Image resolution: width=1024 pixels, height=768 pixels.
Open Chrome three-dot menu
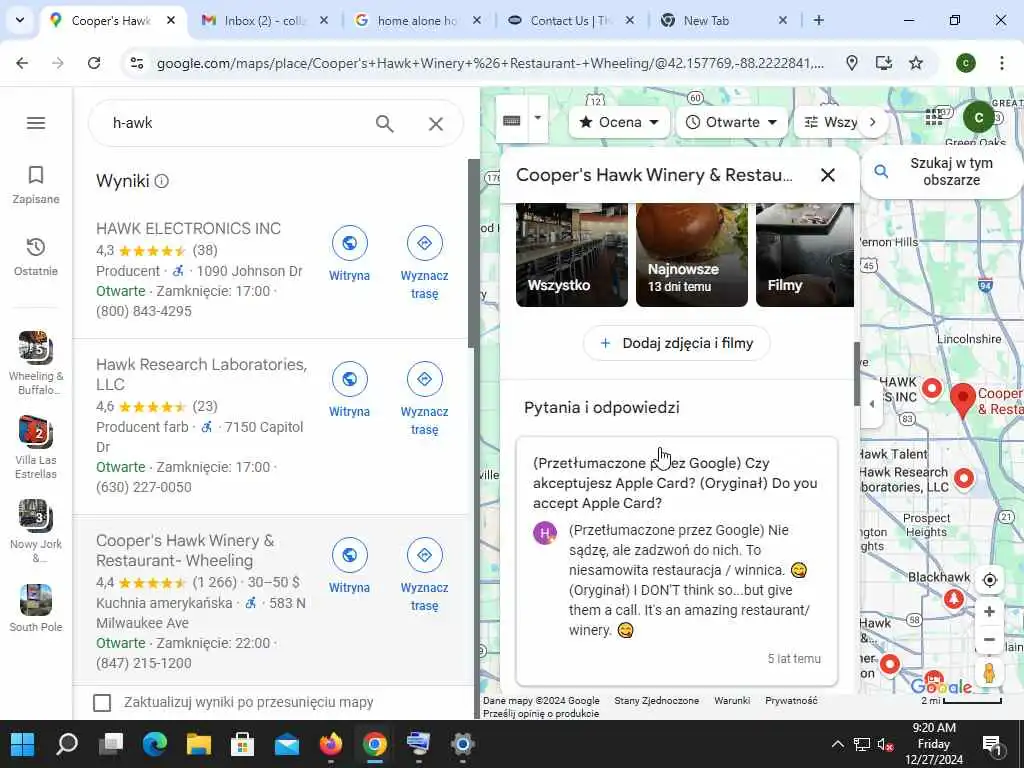tap(1001, 63)
